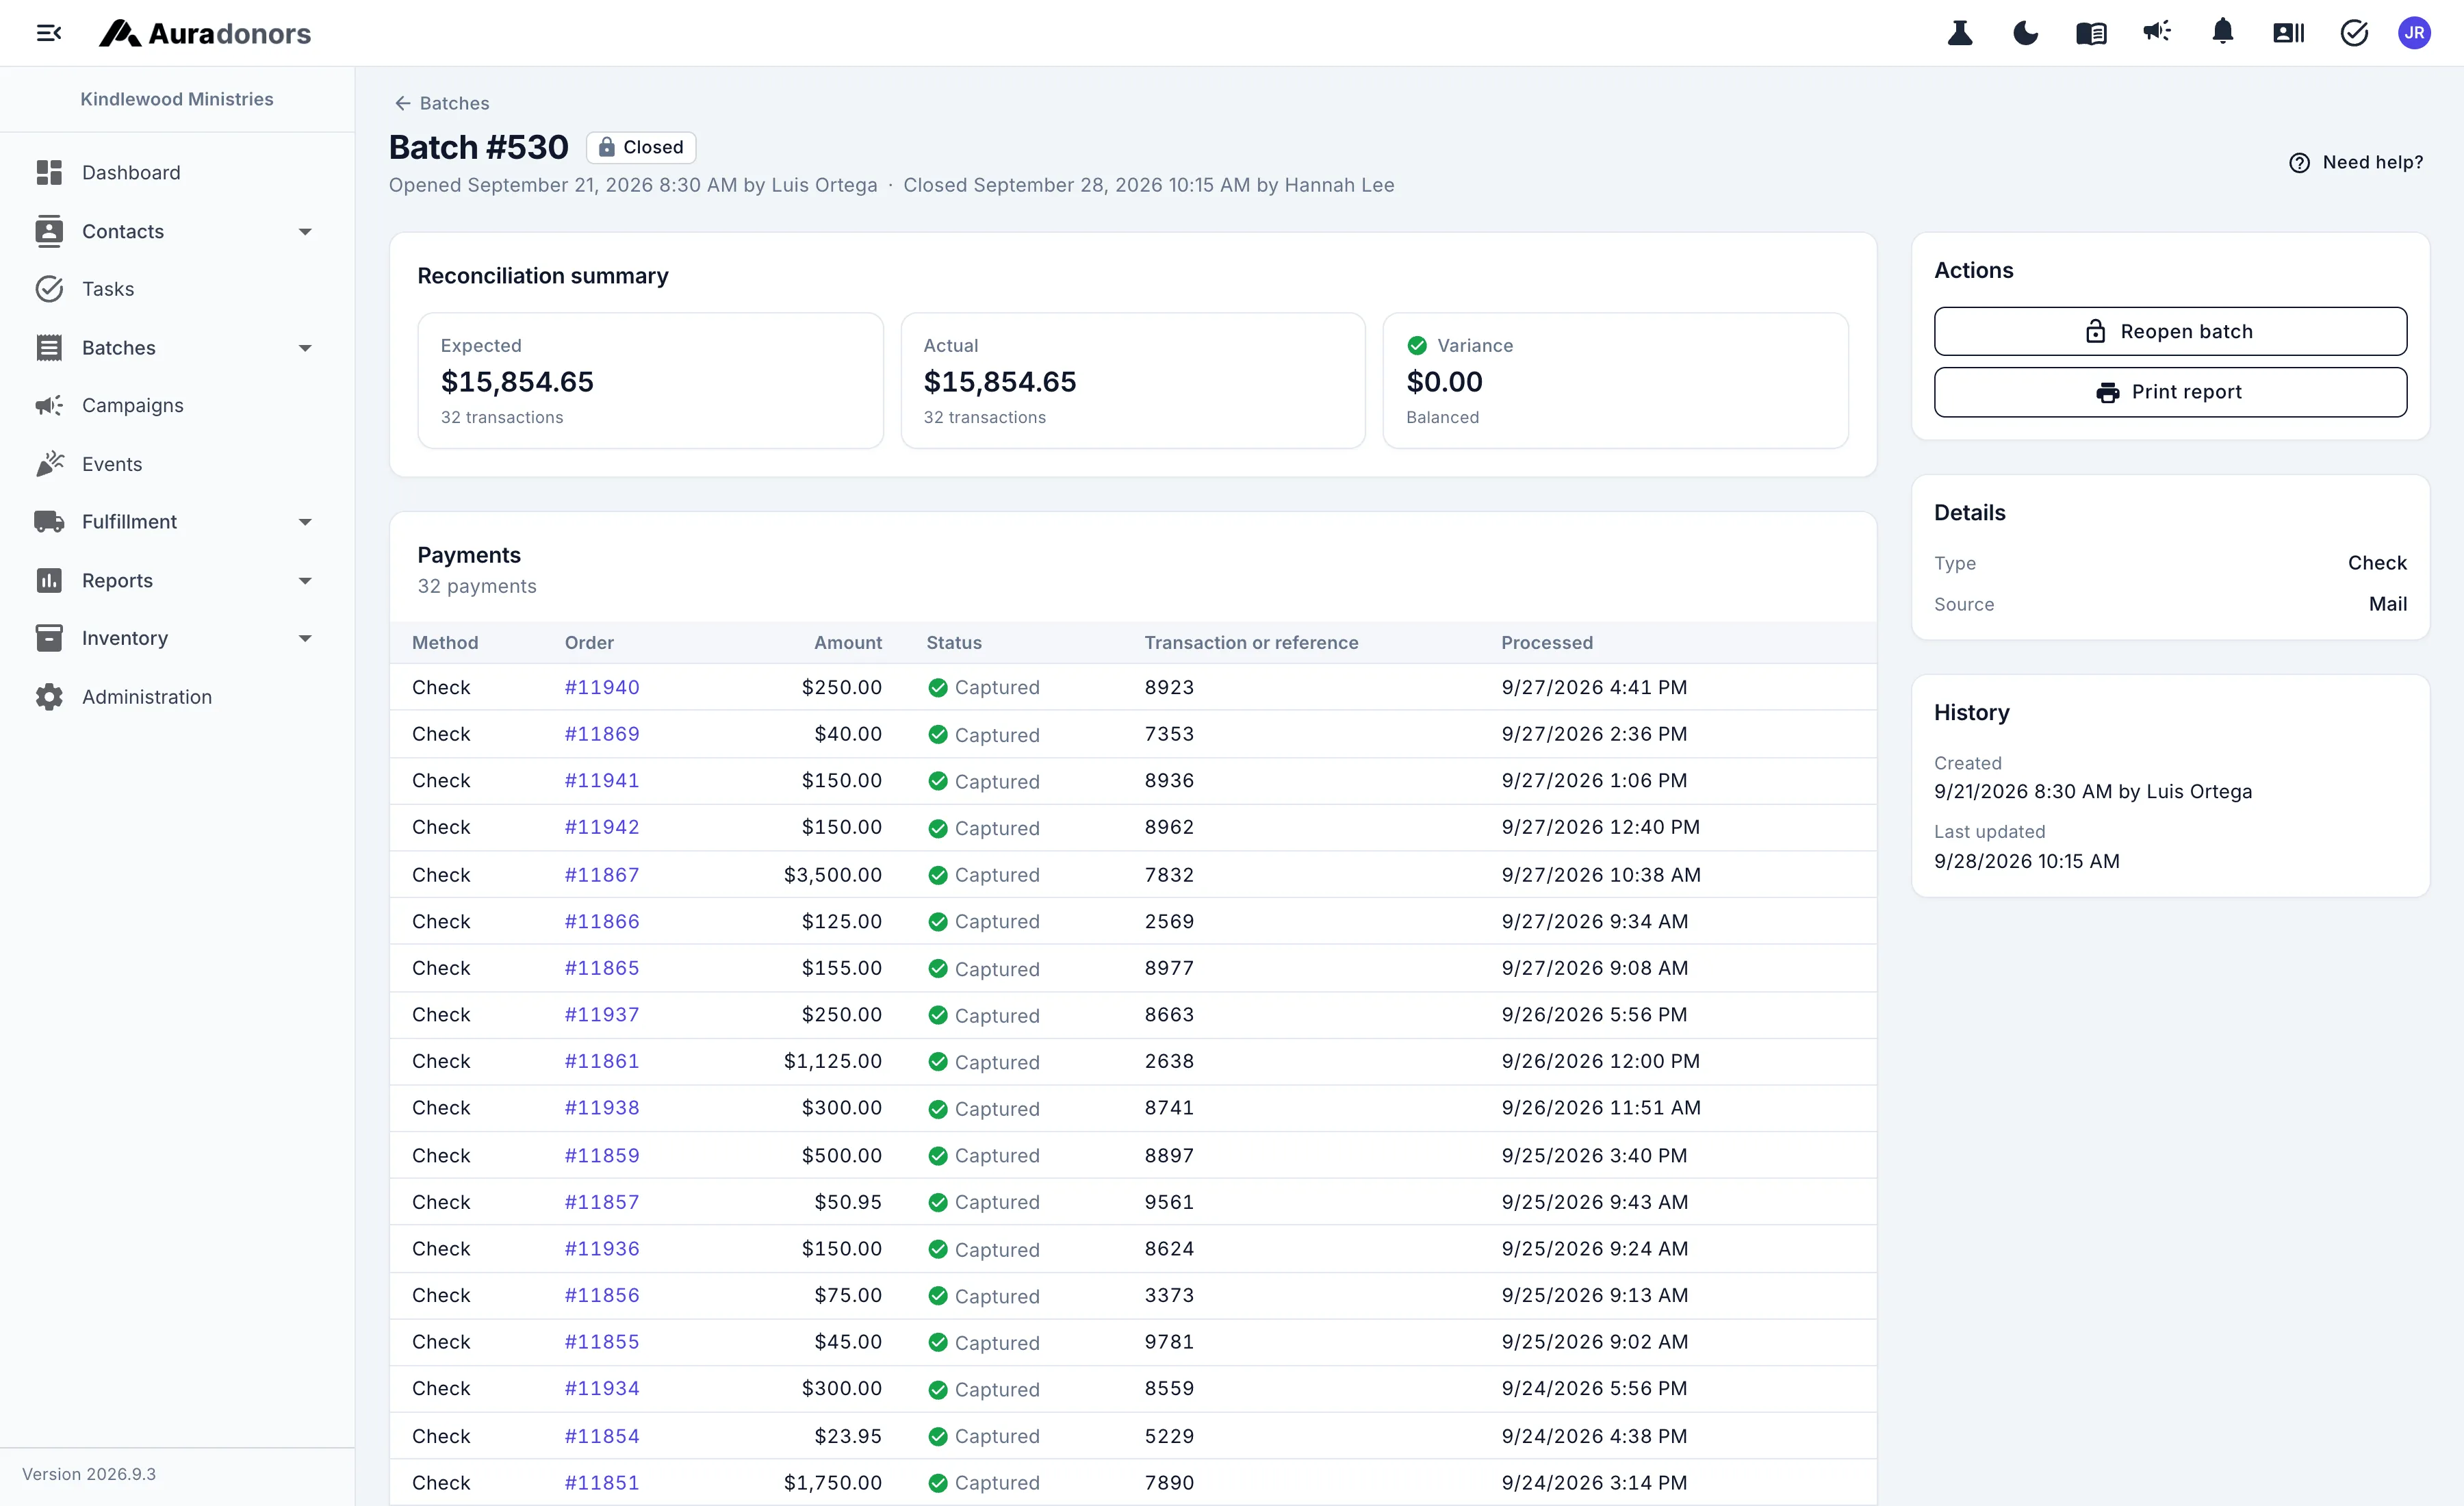This screenshot has height=1506, width=2464.
Task: Open the book documentation icon
Action: (2091, 33)
